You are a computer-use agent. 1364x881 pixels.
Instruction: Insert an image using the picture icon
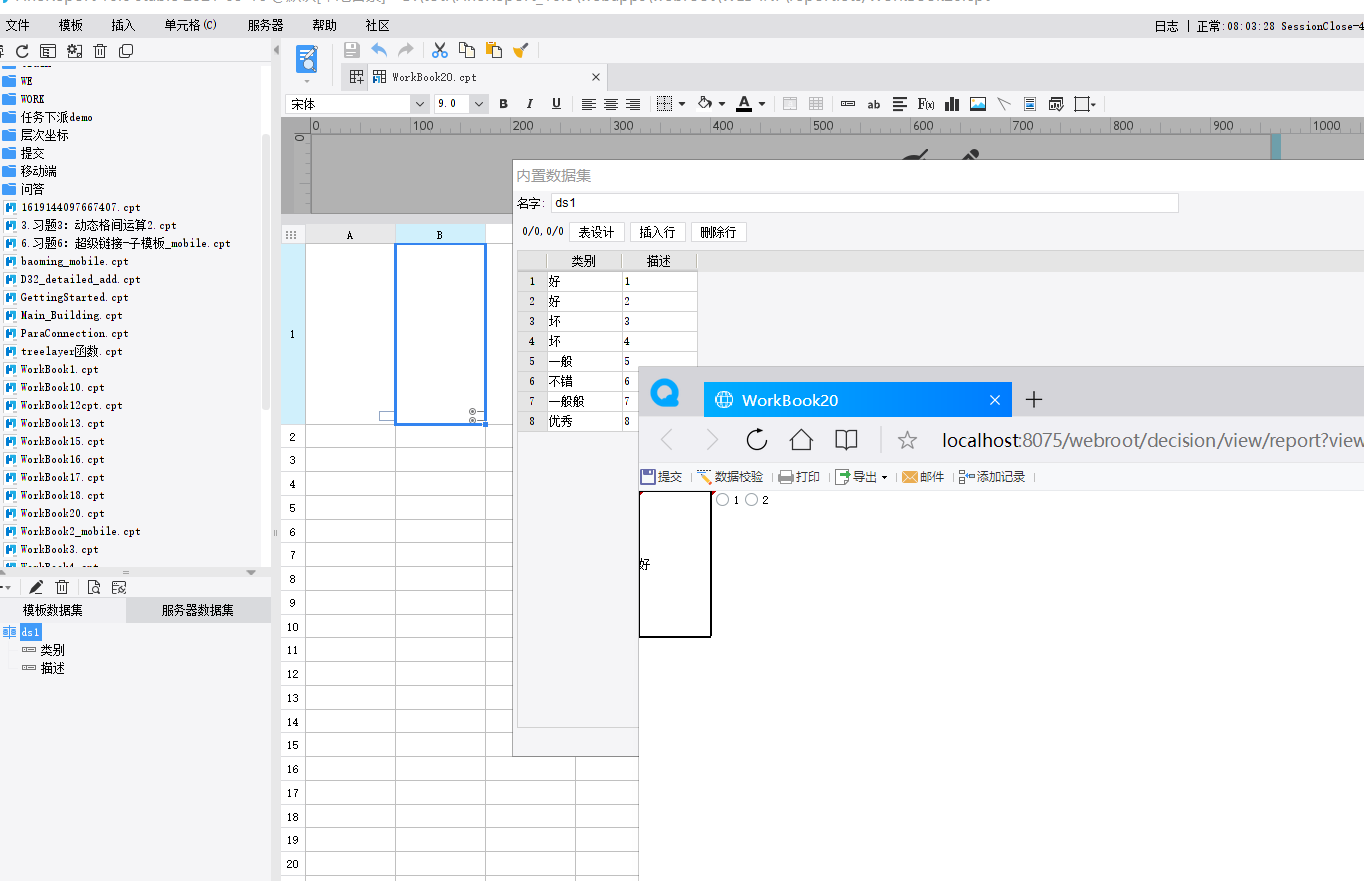coord(978,104)
